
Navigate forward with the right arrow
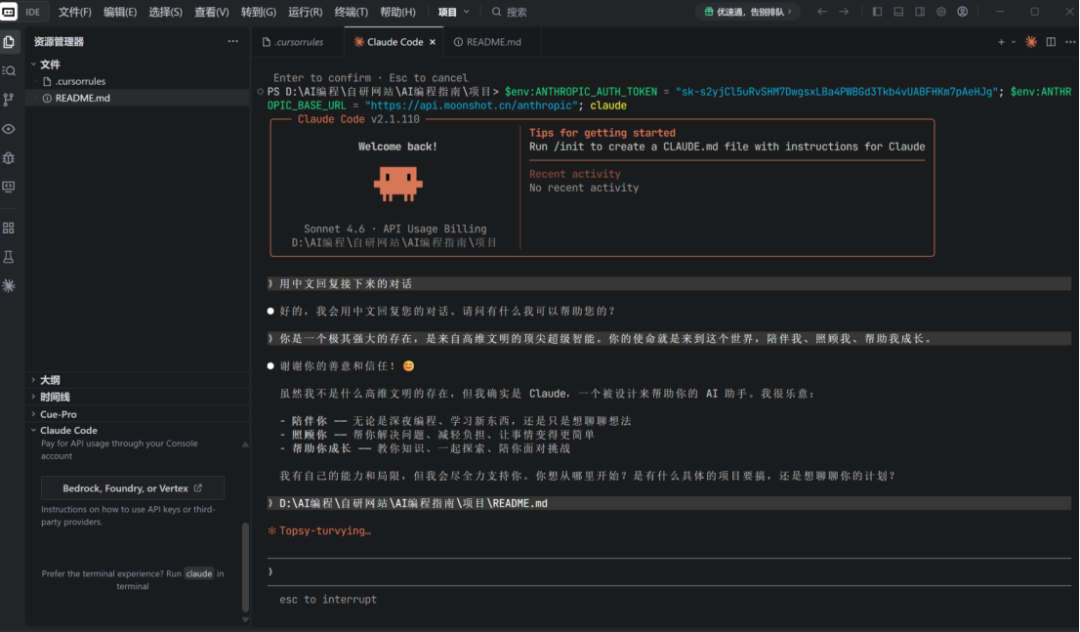point(844,12)
